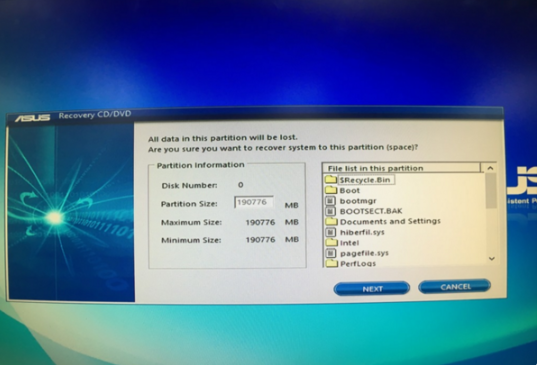The image size is (537, 365).
Task: Click the CANCEL button
Action: point(455,287)
